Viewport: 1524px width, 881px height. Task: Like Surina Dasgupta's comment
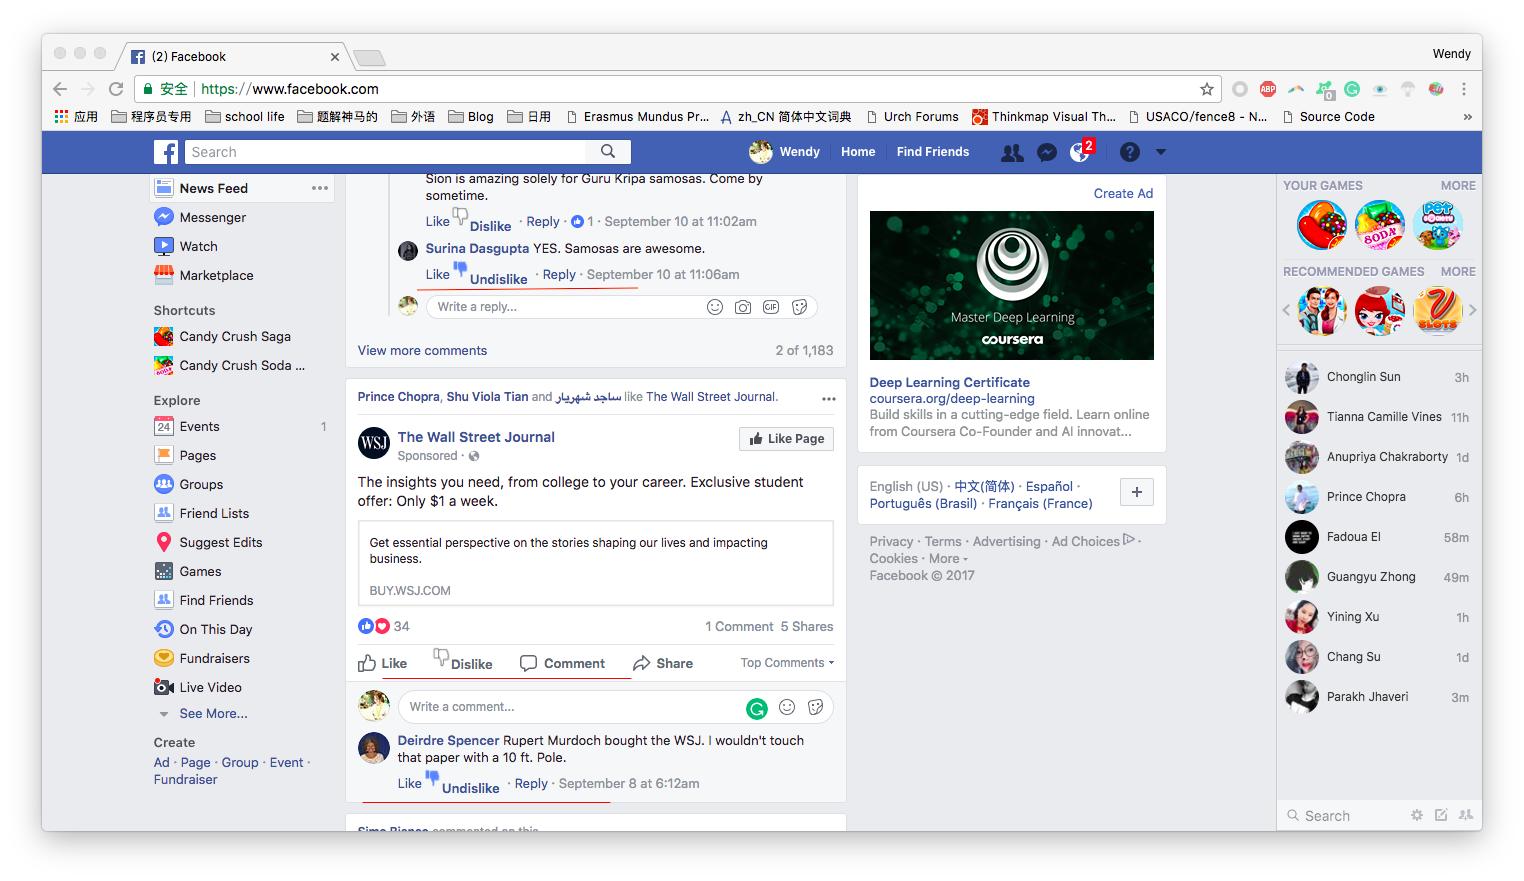(x=438, y=275)
